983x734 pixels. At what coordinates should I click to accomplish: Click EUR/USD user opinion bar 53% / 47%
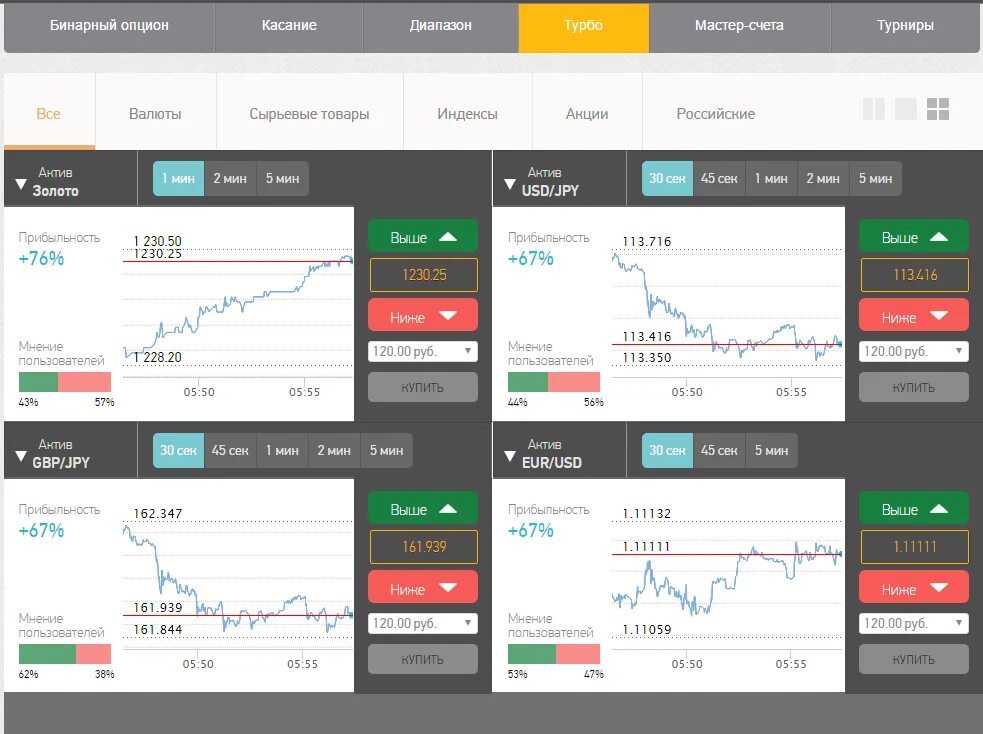tap(554, 654)
